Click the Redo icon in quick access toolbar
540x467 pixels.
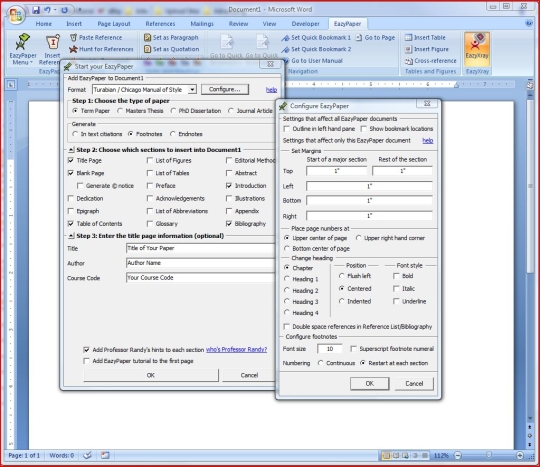coord(64,10)
